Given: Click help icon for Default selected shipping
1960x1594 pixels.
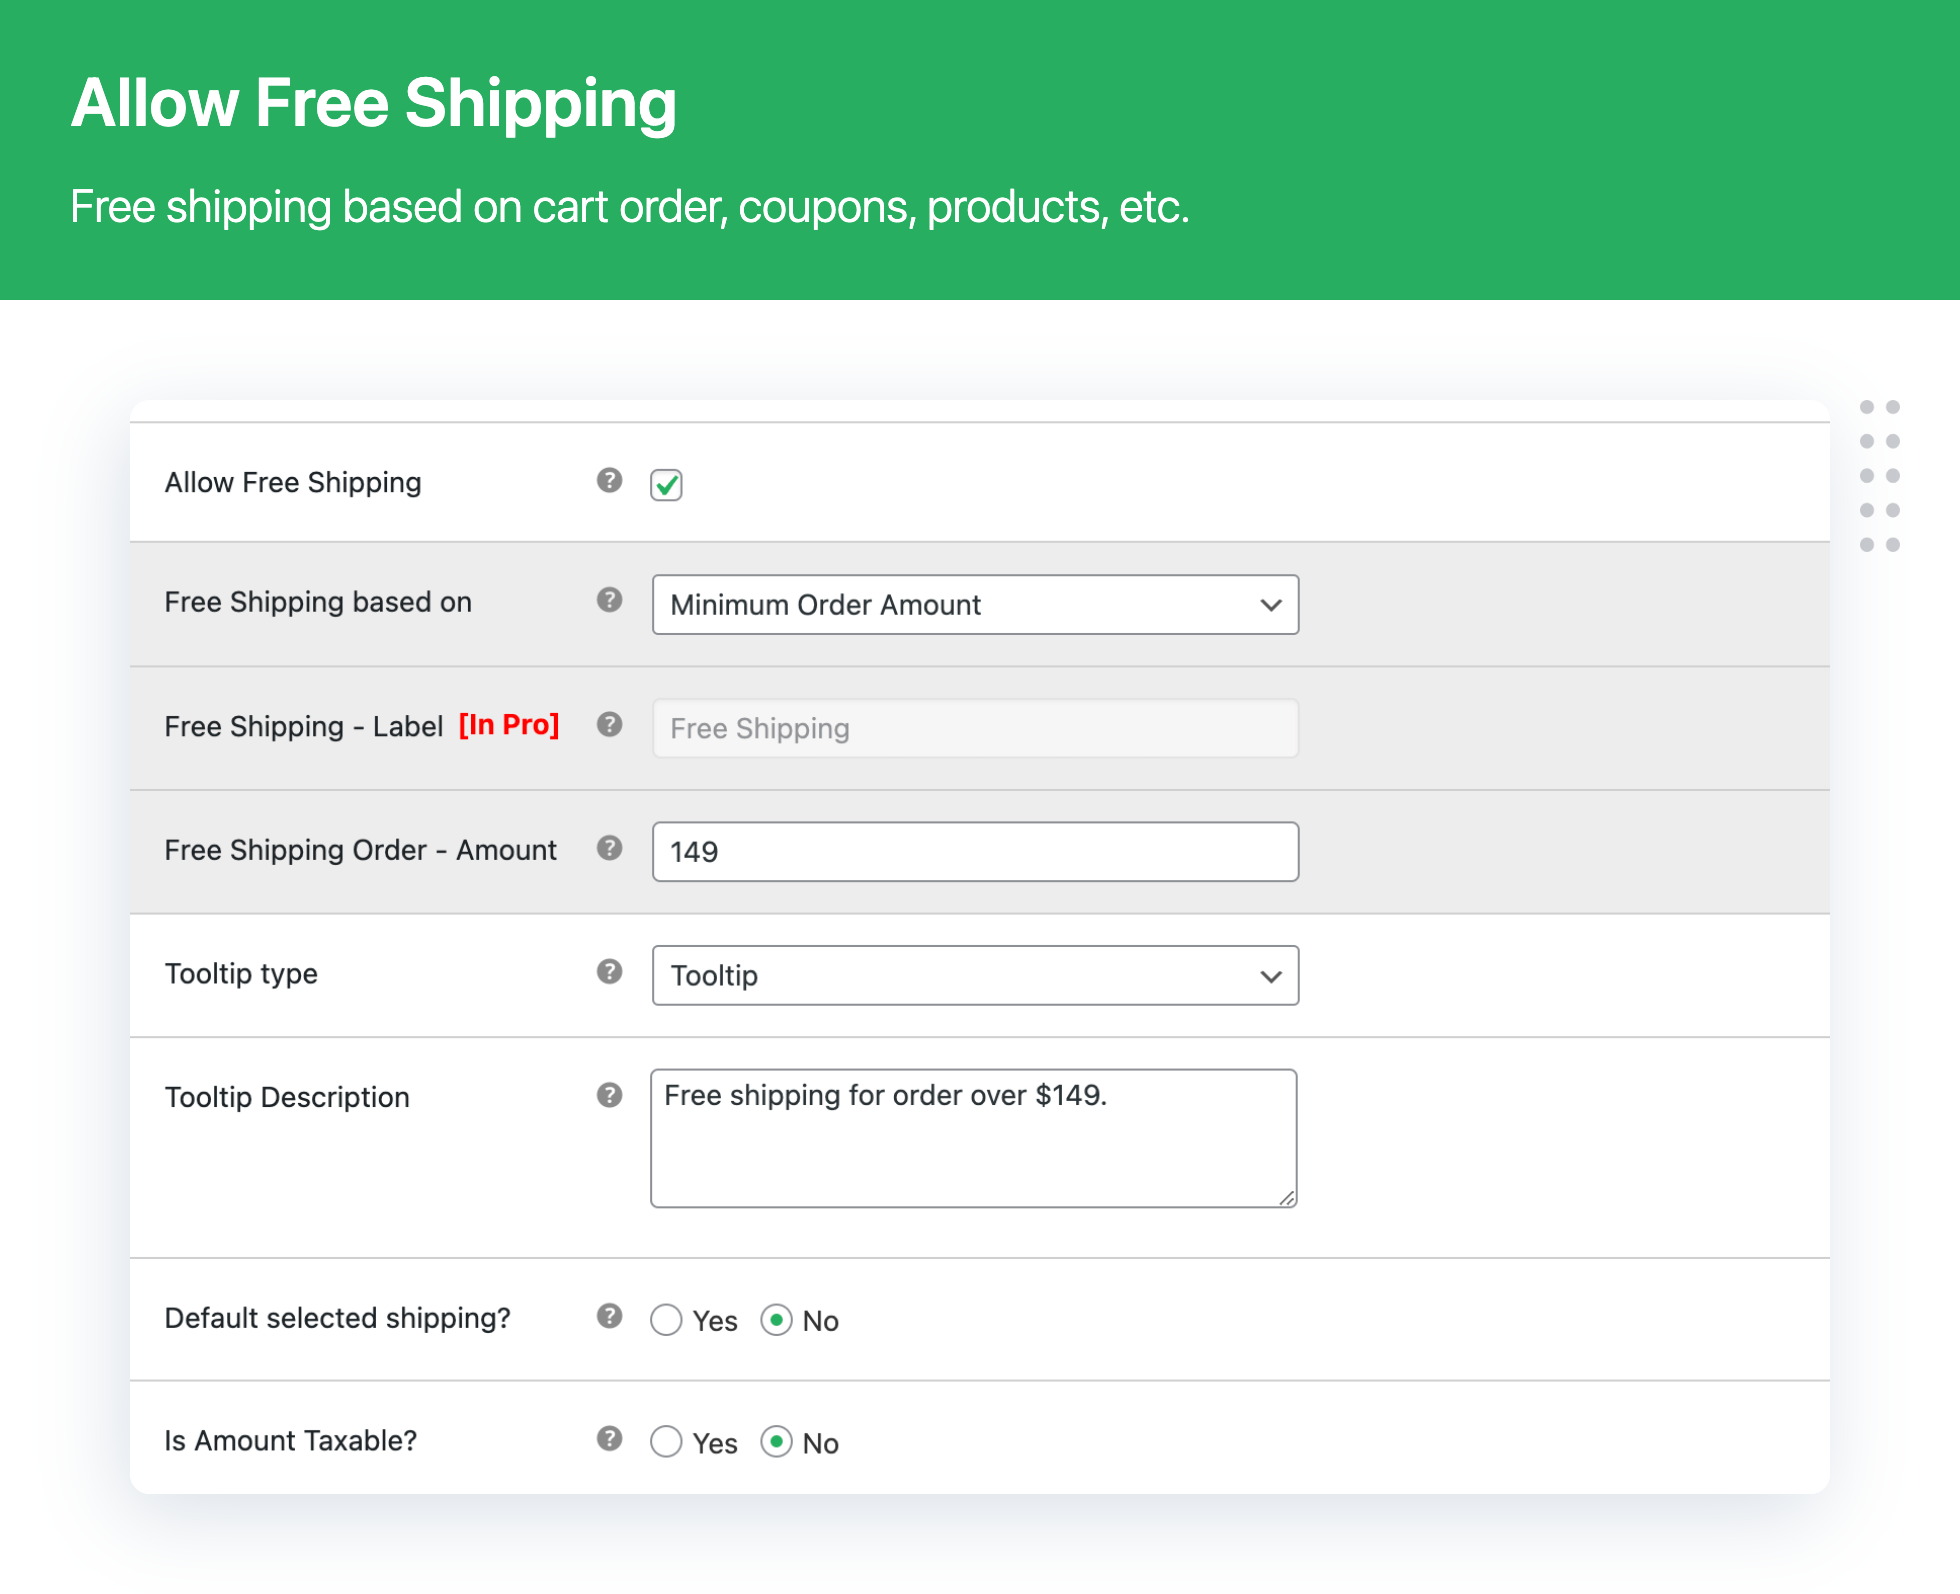Looking at the screenshot, I should (609, 1317).
